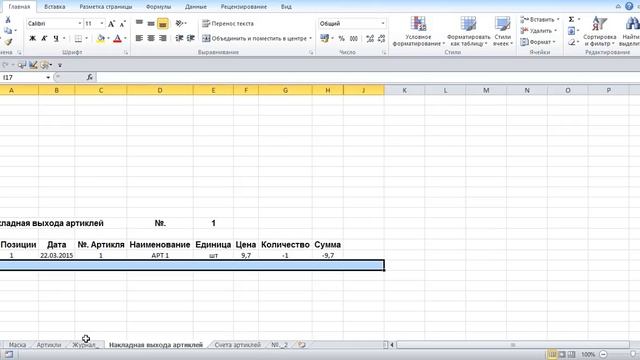Screen dimensions: 640x360
Task: Align cell text left
Action: (139, 38)
